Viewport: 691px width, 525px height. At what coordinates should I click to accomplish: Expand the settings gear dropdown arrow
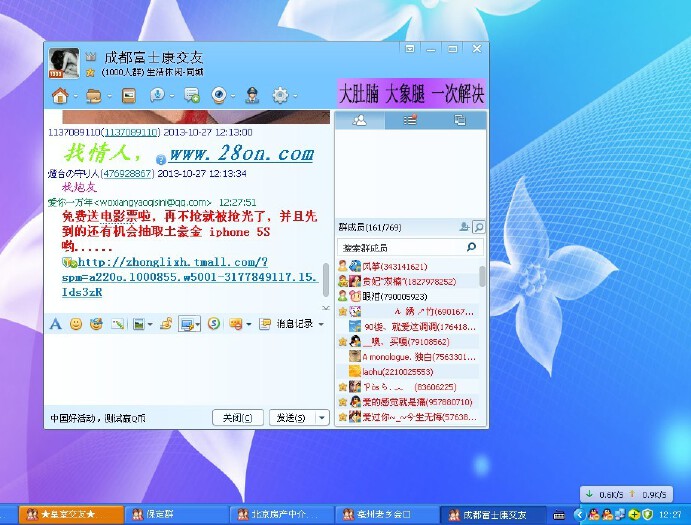click(295, 96)
